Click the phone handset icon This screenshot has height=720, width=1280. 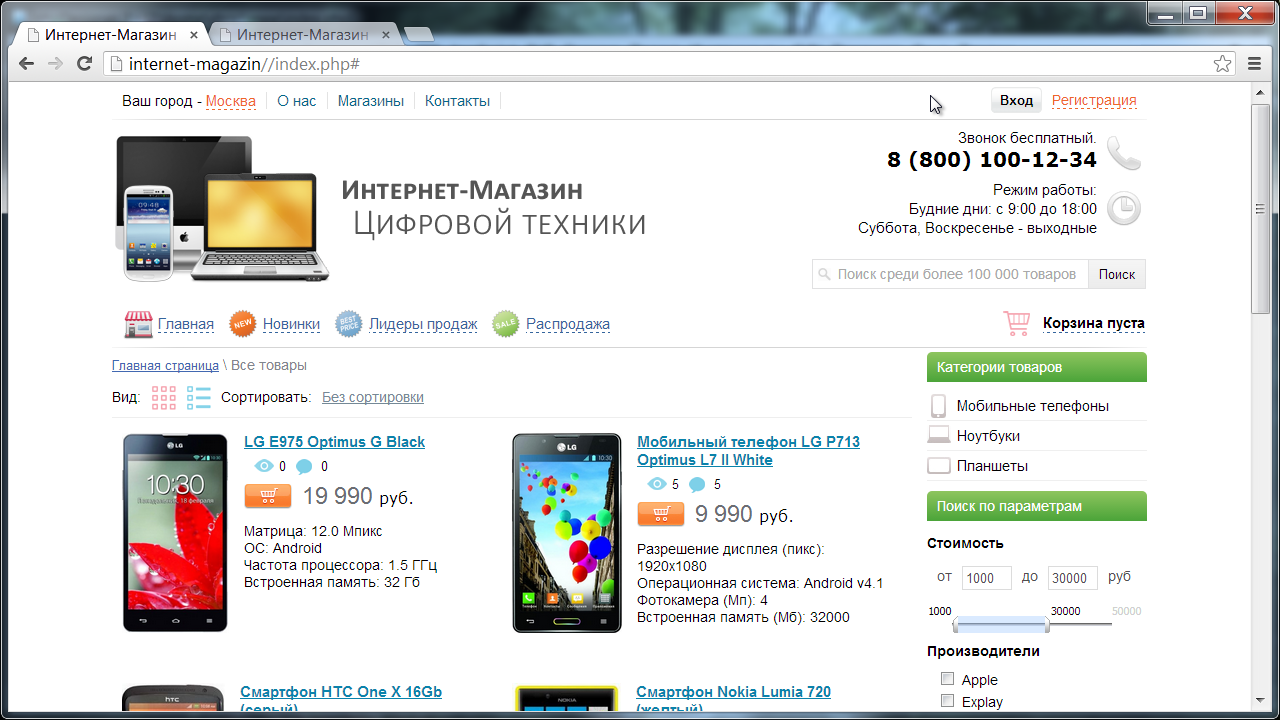pos(1124,153)
